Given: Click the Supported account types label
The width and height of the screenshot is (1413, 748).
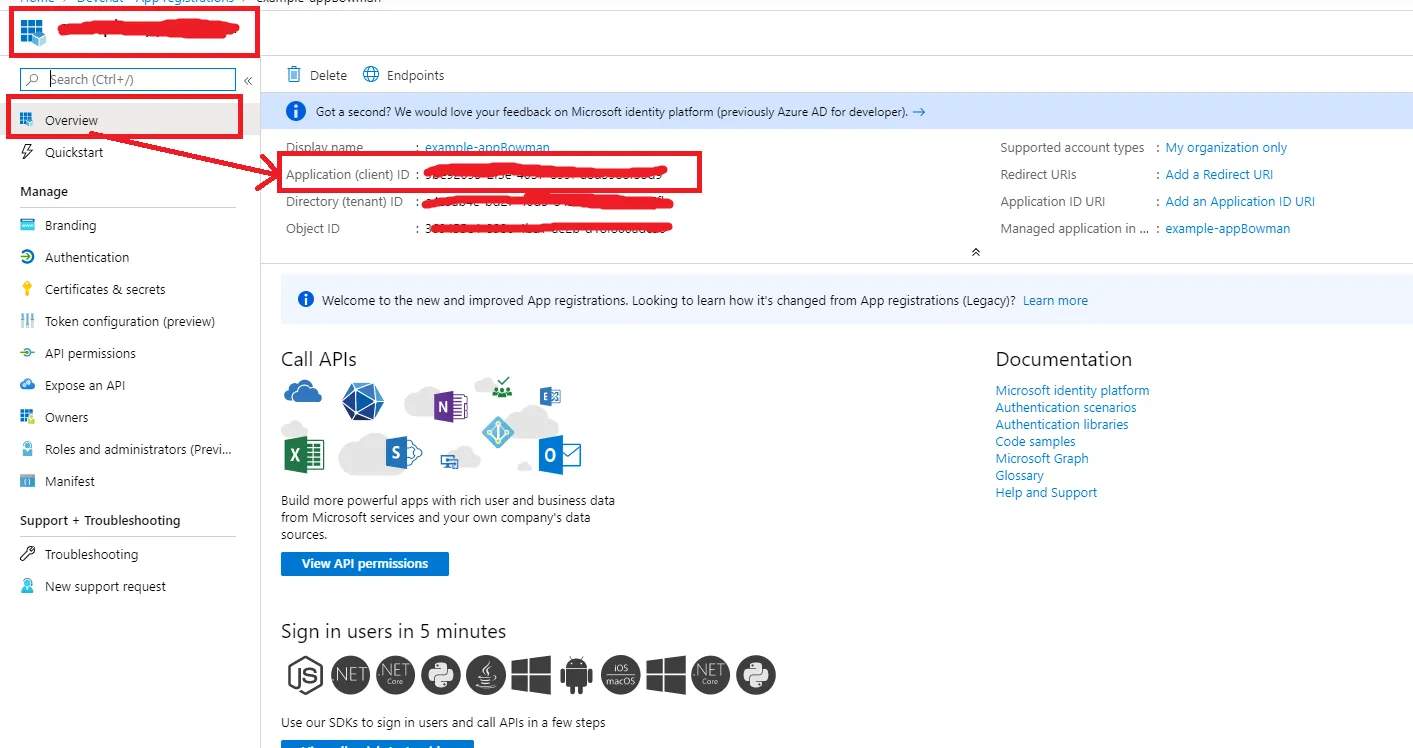Looking at the screenshot, I should tap(1072, 147).
